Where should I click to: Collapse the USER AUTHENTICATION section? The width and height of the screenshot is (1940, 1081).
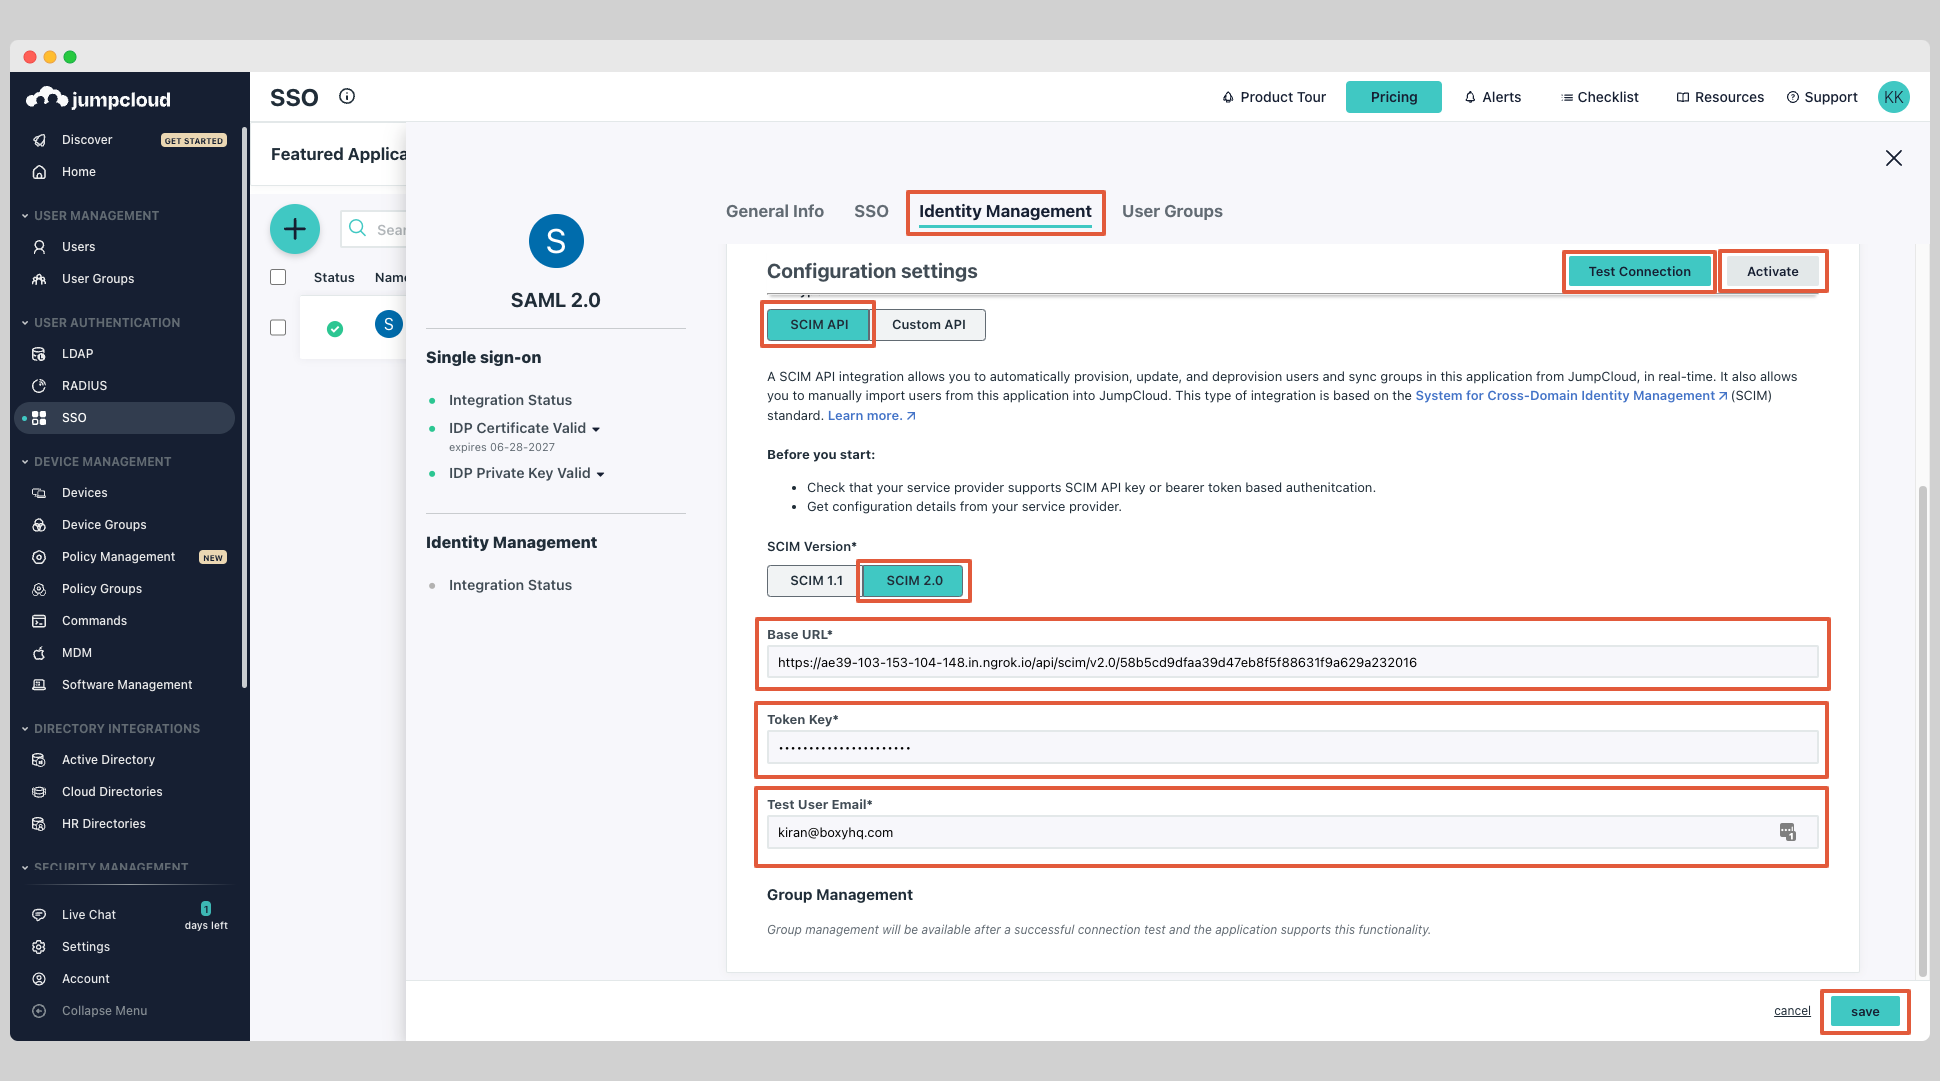[x=23, y=322]
